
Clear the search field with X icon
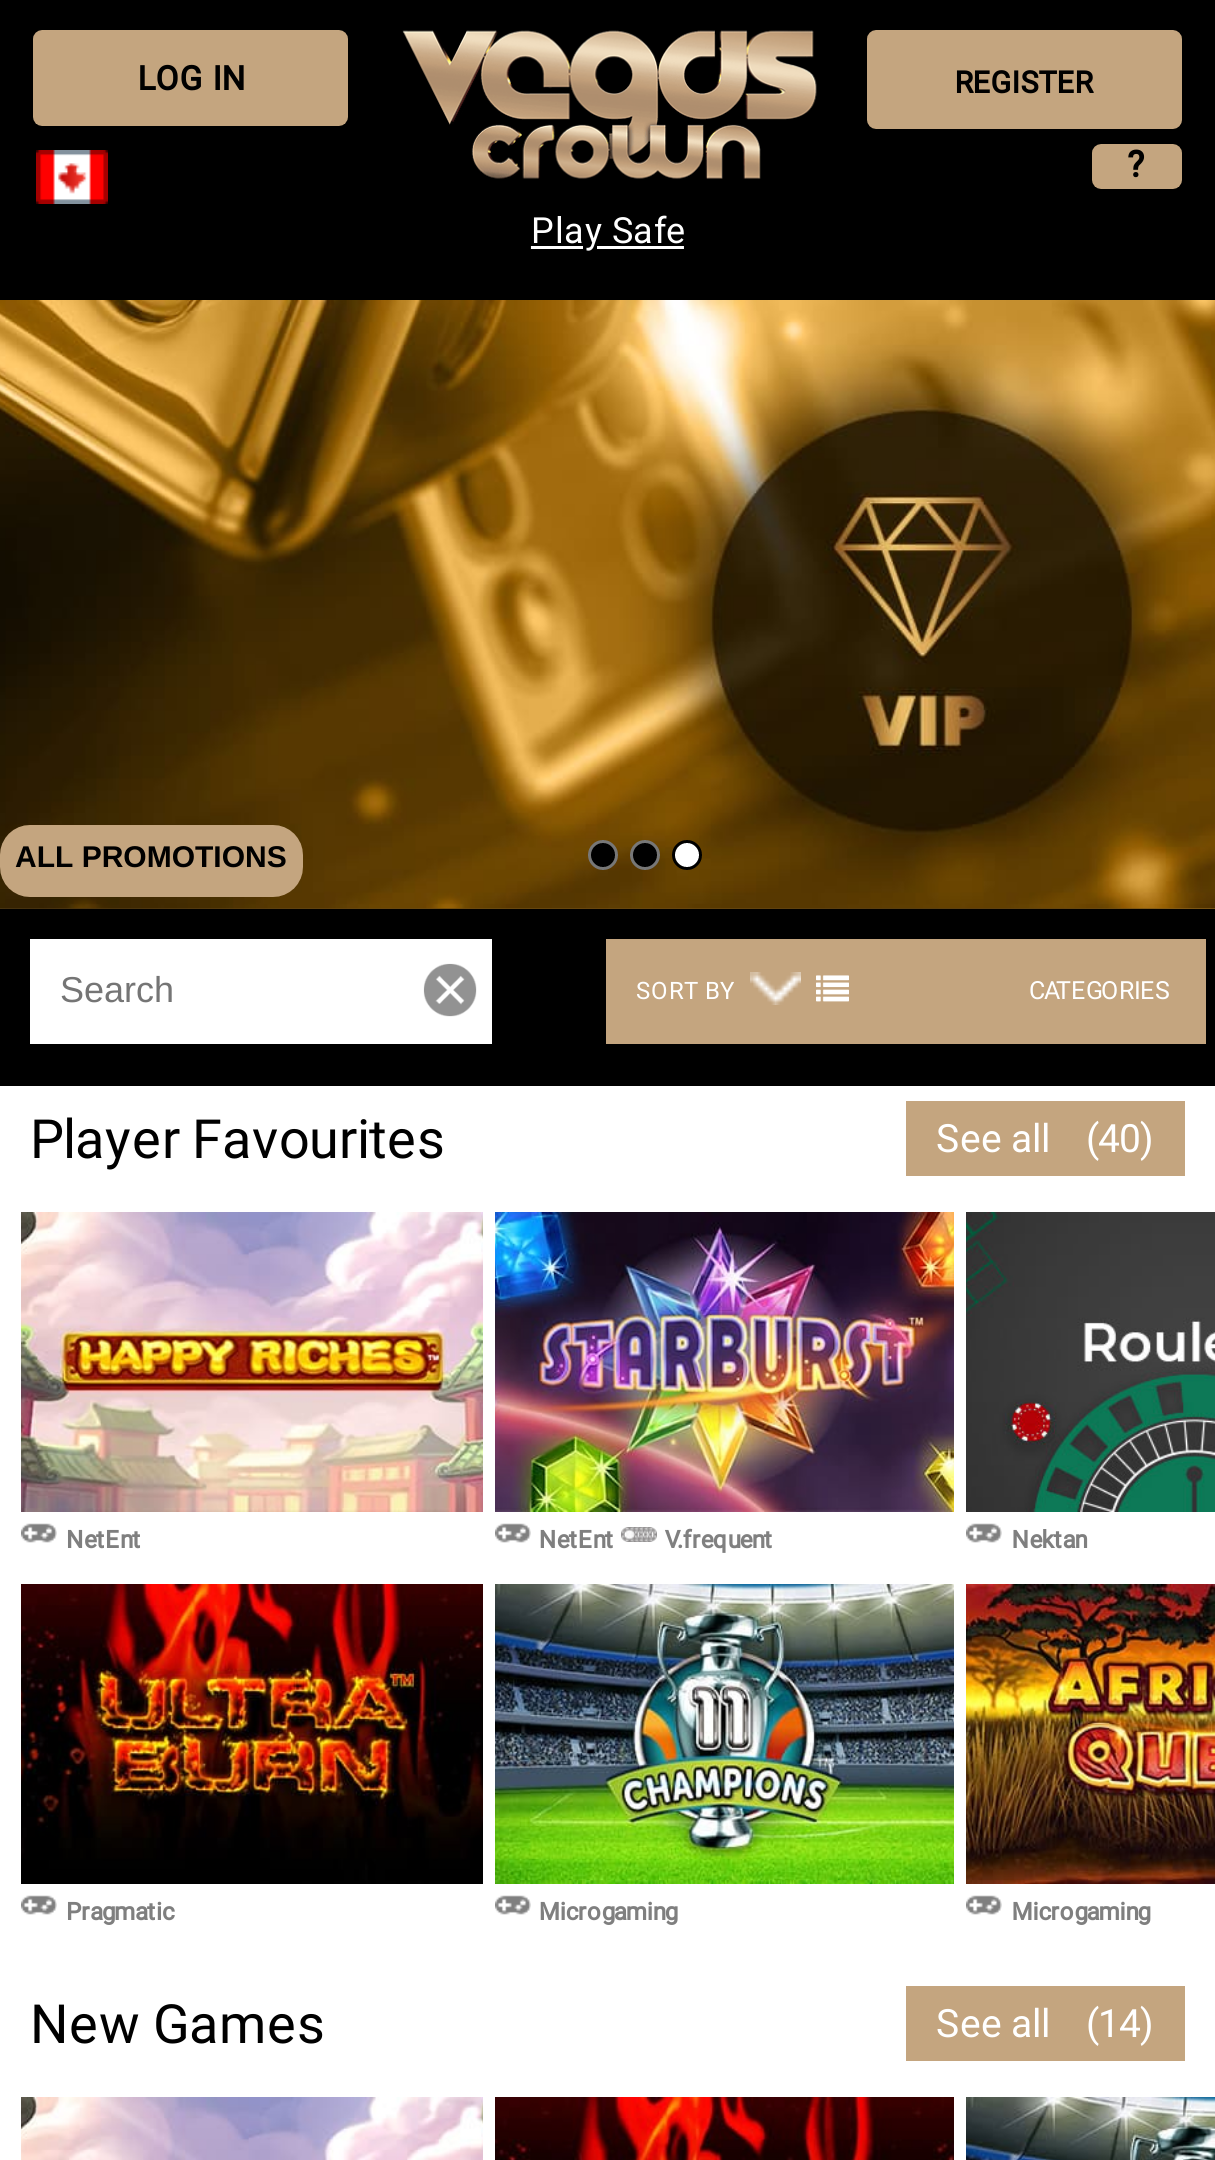point(450,990)
